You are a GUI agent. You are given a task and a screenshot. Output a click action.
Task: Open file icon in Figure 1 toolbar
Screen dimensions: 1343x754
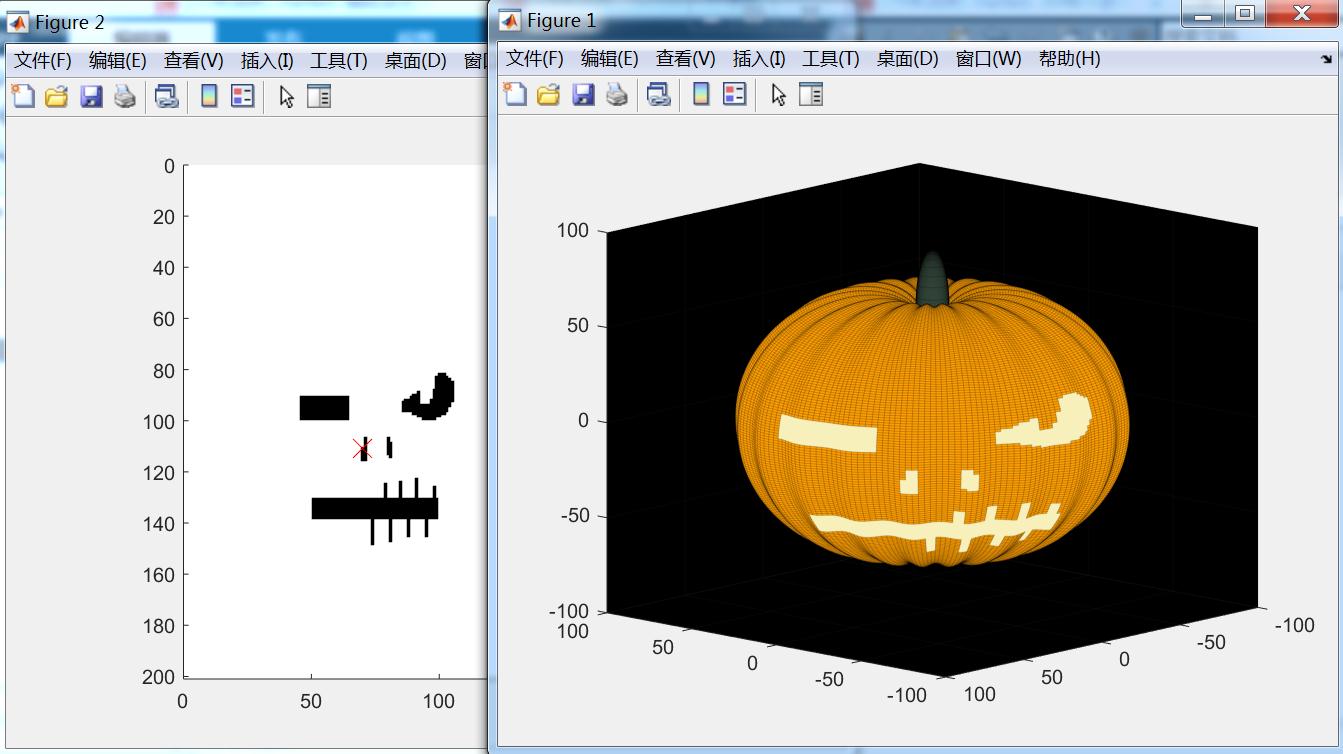click(548, 95)
